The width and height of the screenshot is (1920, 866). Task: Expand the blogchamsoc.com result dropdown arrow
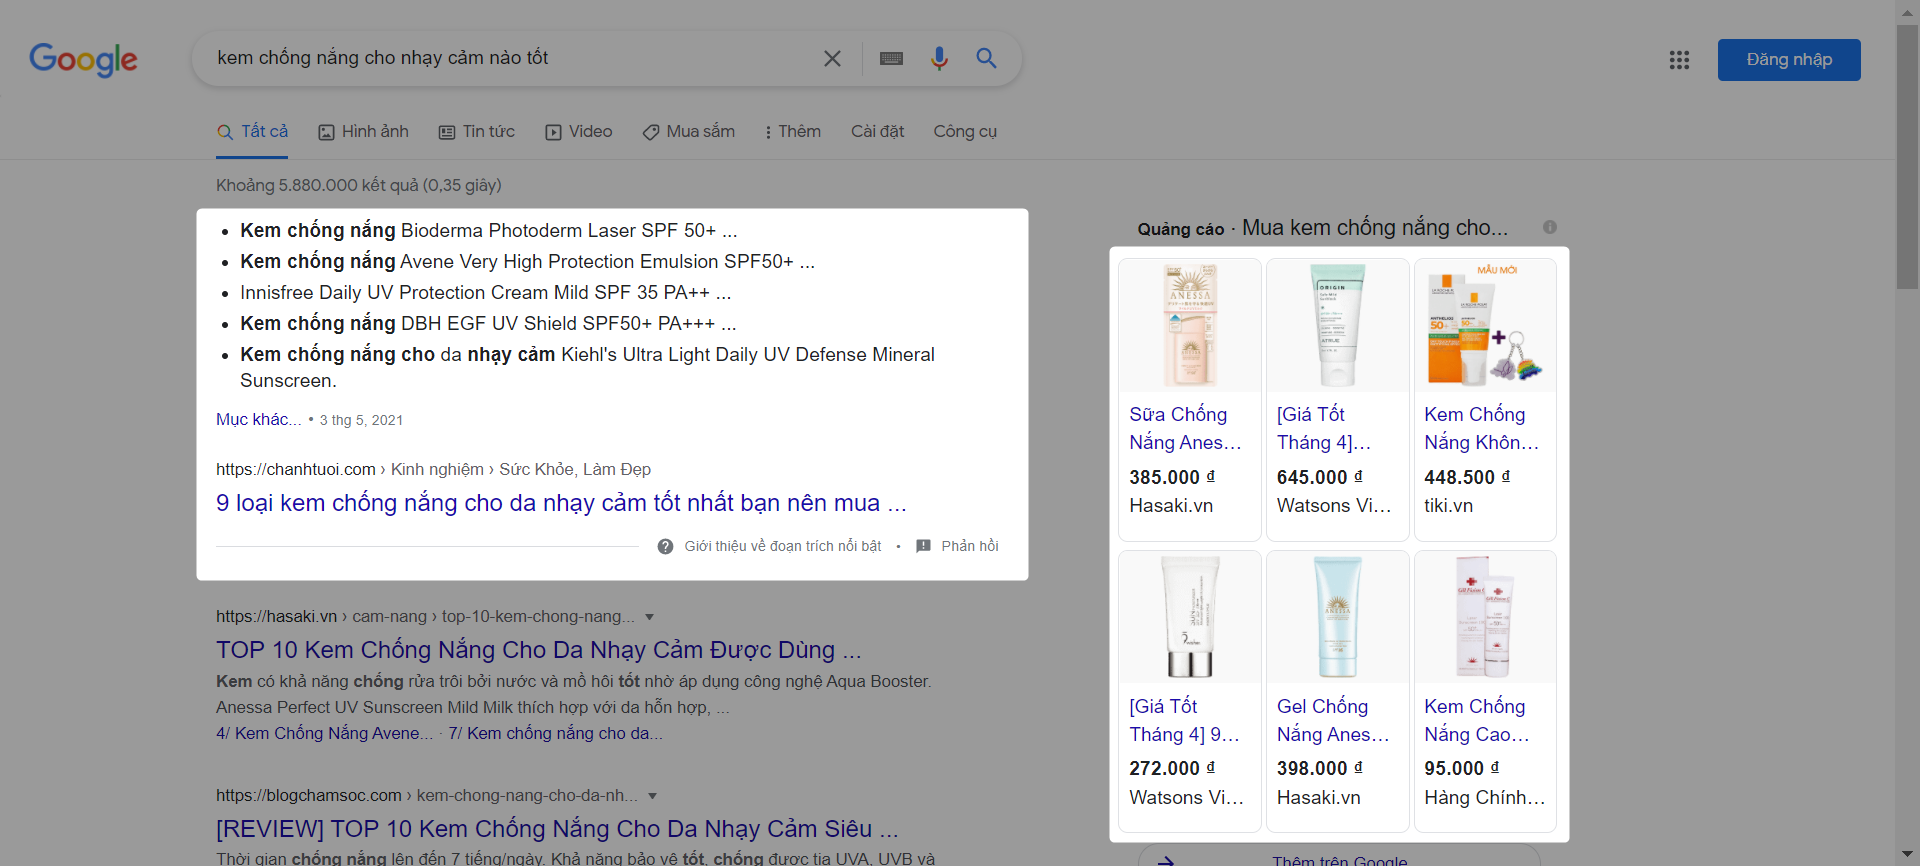(x=652, y=796)
